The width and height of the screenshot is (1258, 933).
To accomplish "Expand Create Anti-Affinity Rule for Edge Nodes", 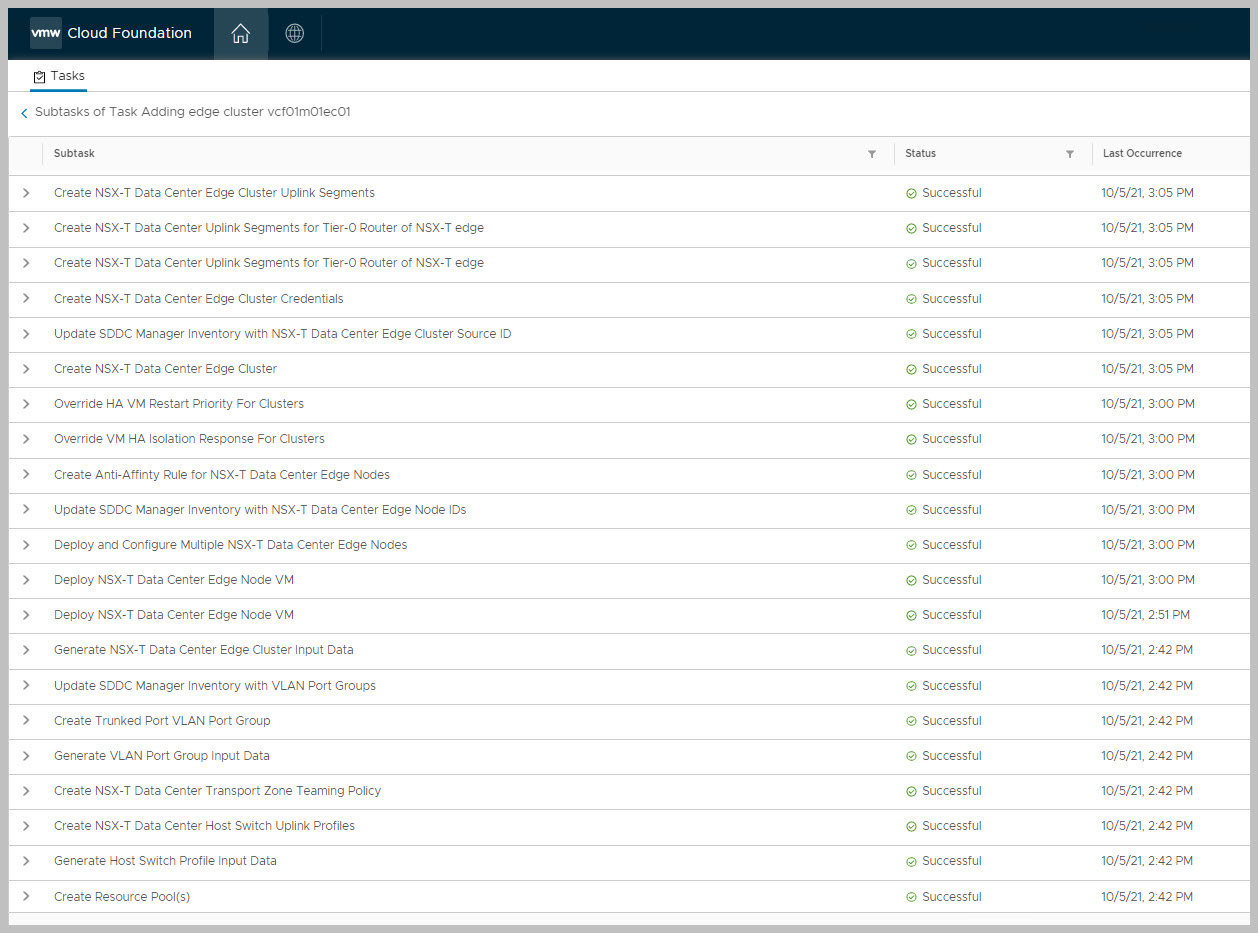I will click(x=26, y=475).
